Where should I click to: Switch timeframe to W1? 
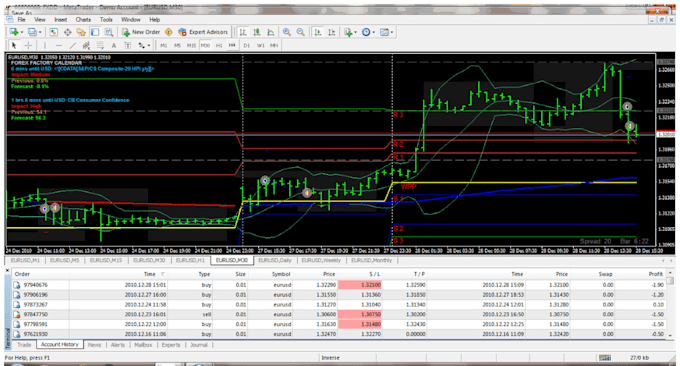[261, 45]
